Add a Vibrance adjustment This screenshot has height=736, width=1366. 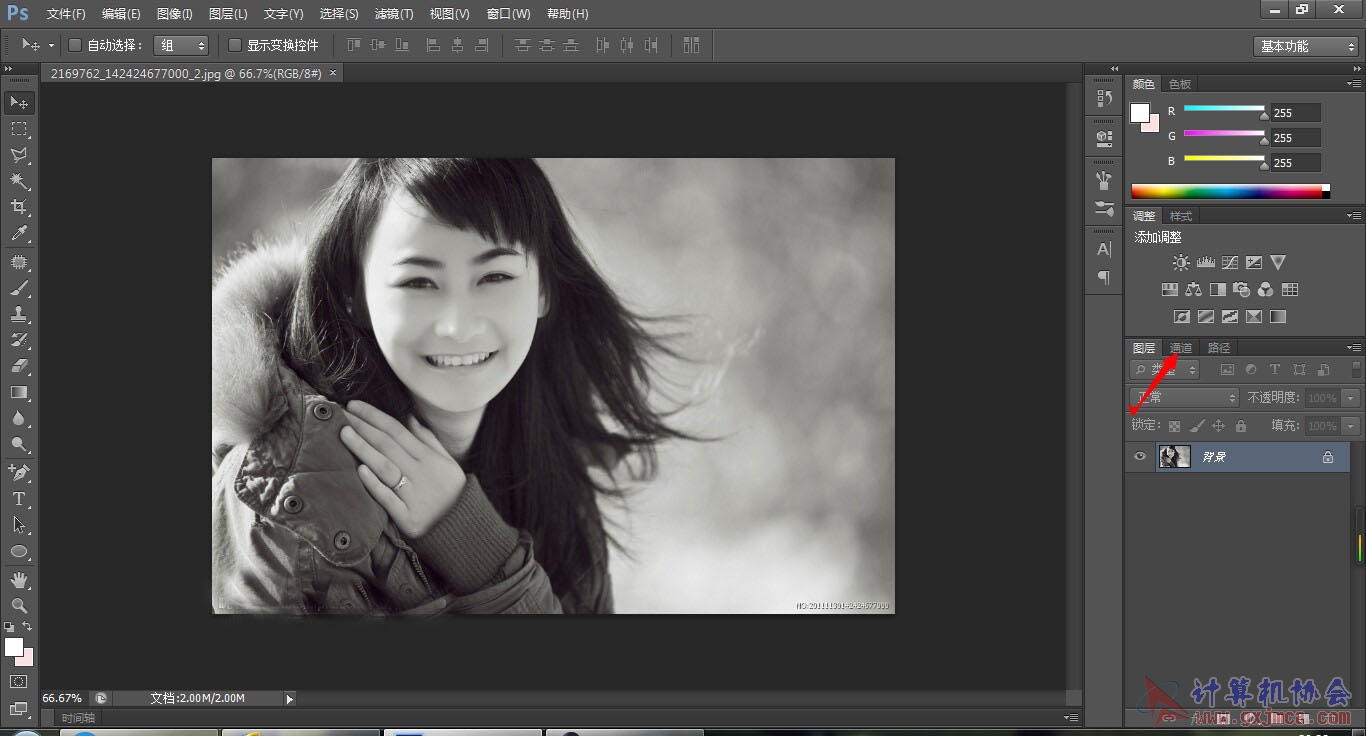pos(1277,262)
